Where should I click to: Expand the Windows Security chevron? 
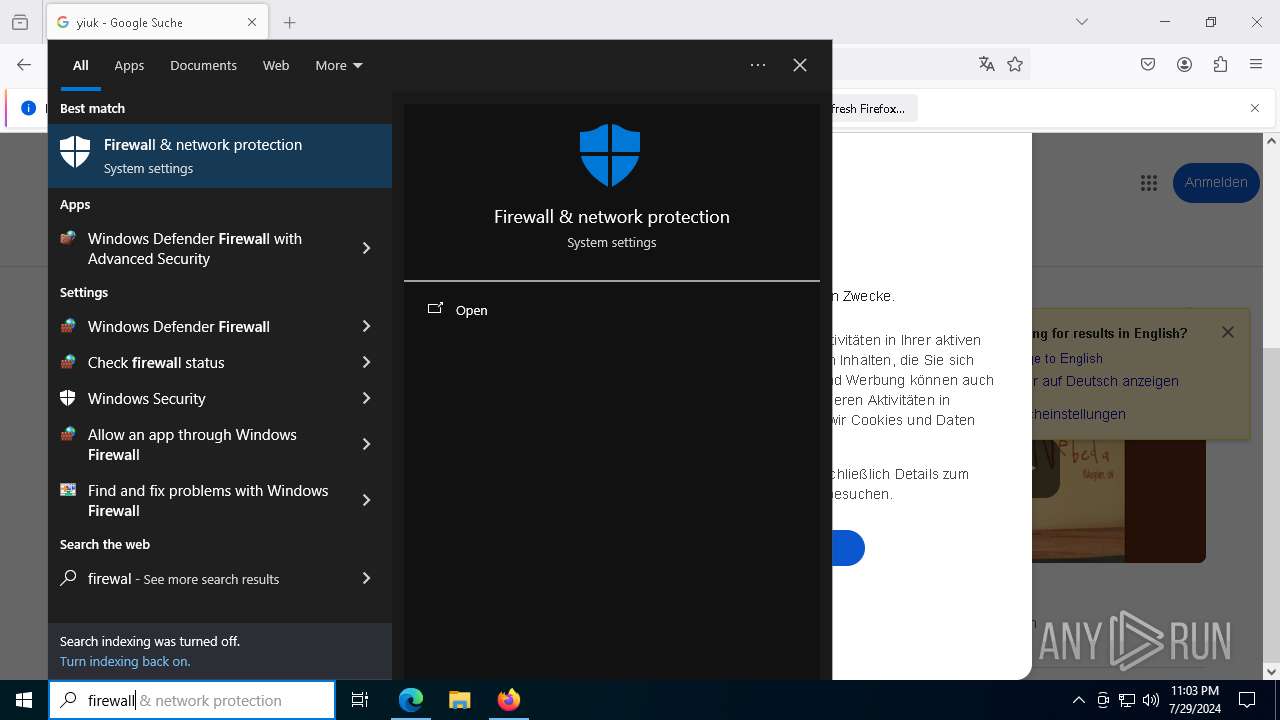(367, 398)
